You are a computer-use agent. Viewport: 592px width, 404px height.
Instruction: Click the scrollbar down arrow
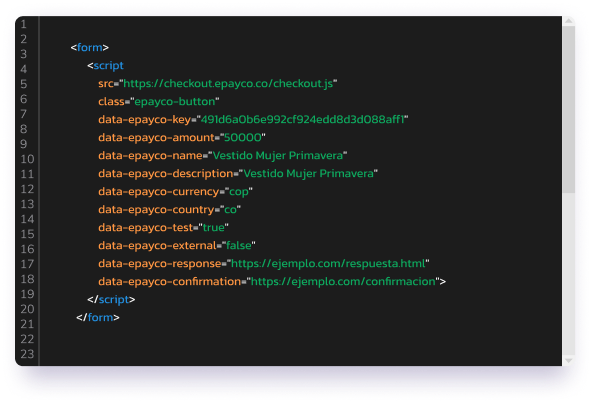pyautogui.click(x=569, y=361)
